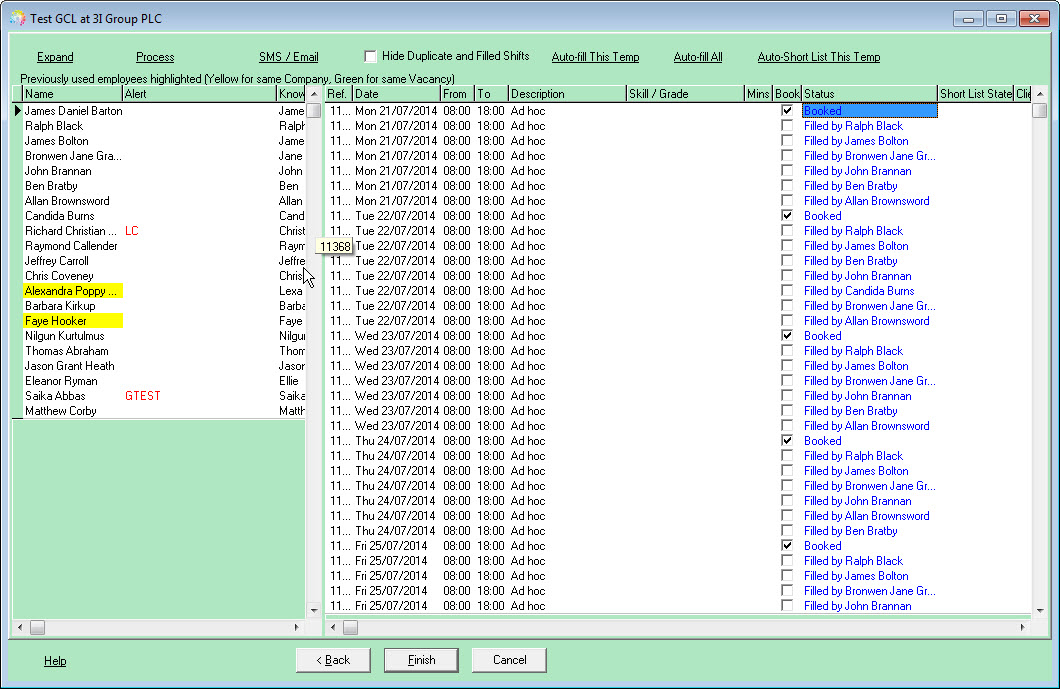Select highlighted employee Alexandra Poppy
The image size is (1060, 689).
coord(73,291)
